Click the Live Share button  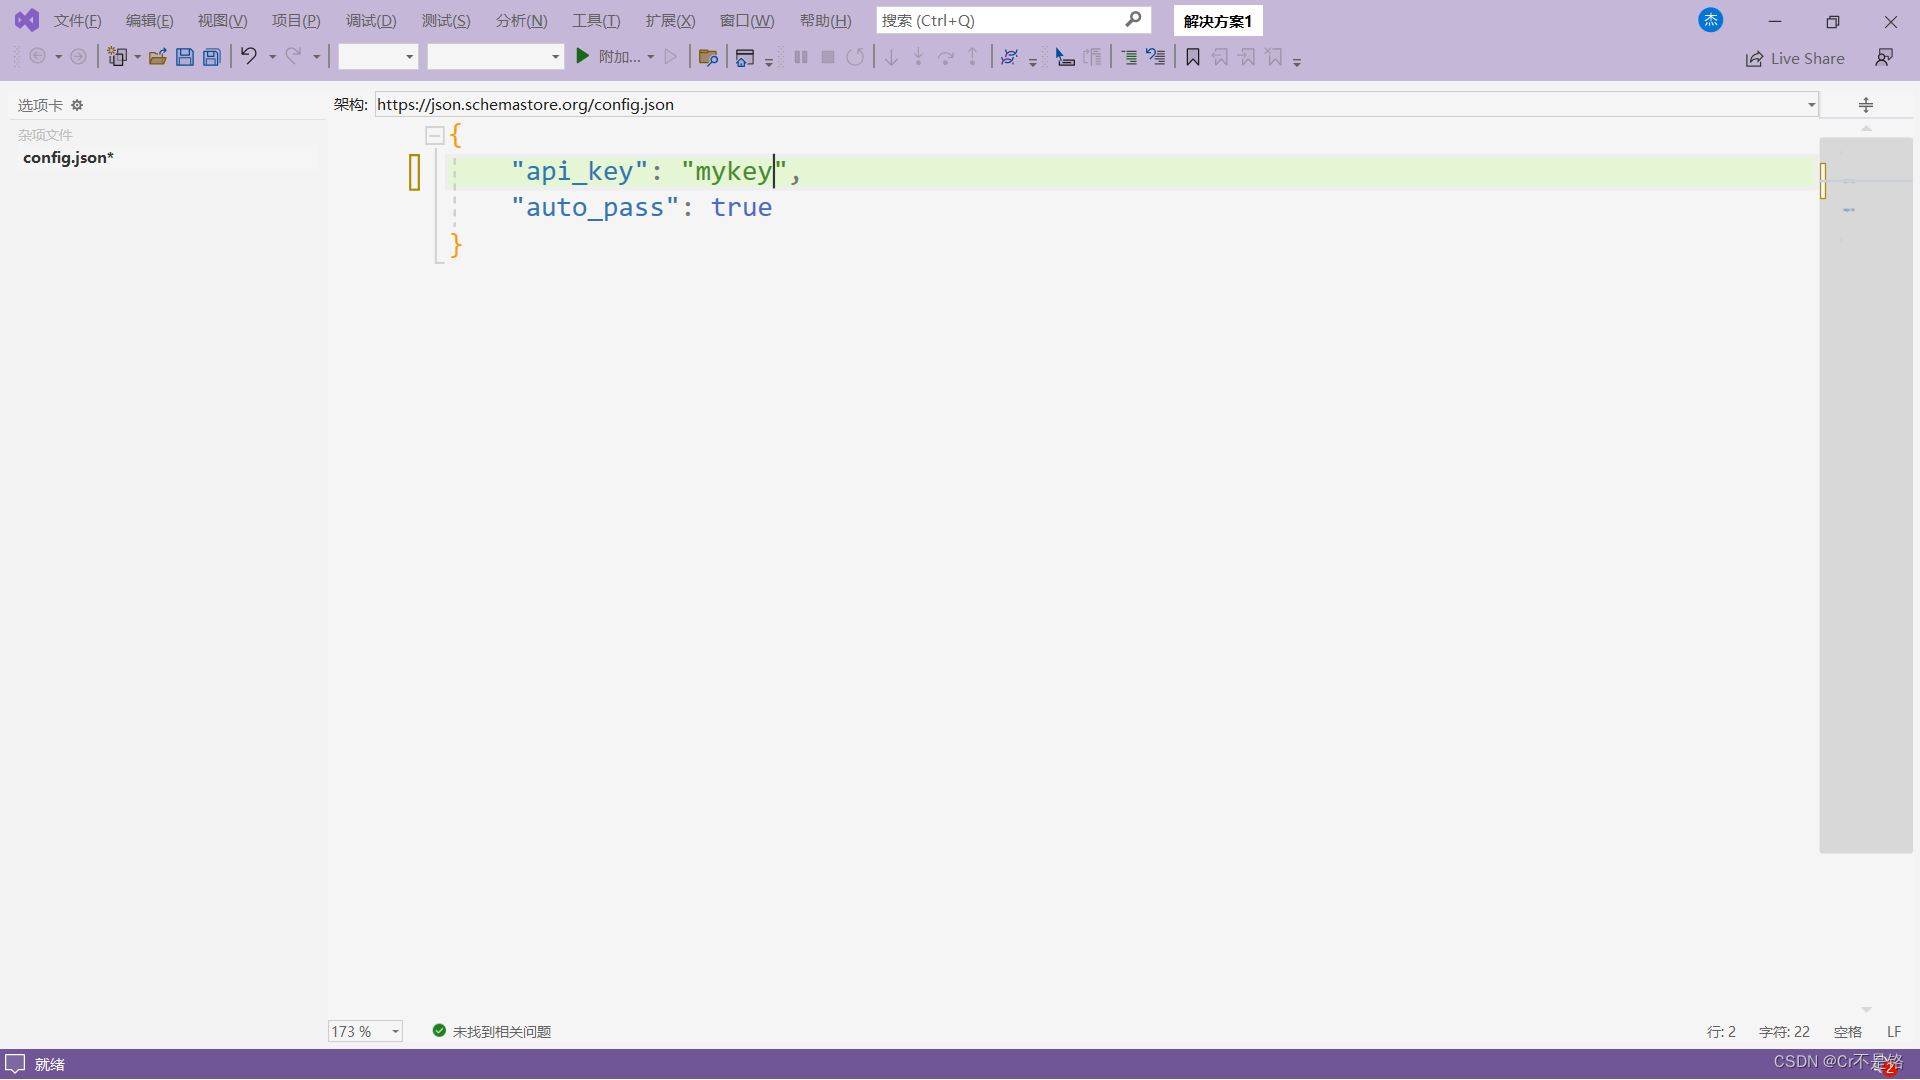pos(1795,58)
